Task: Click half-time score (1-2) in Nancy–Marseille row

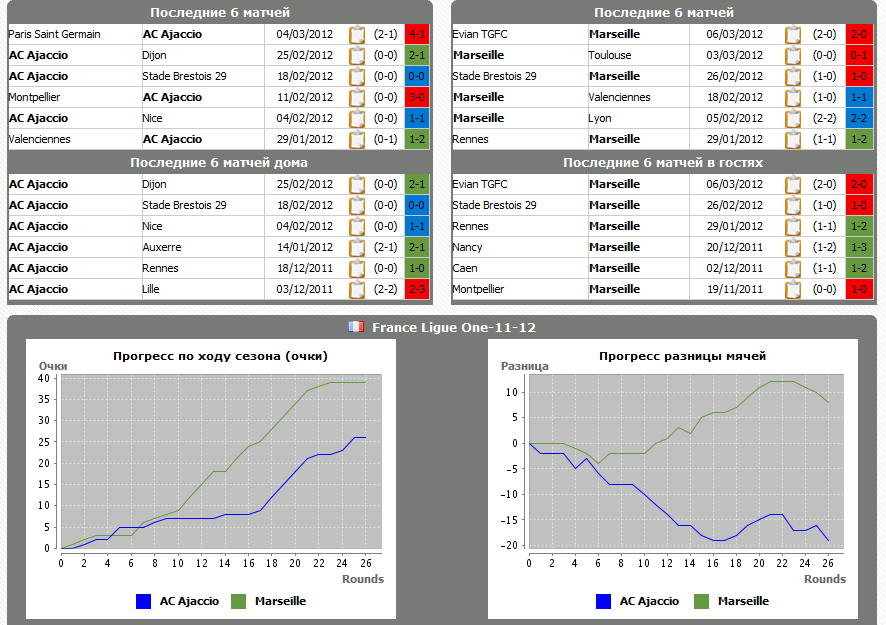Action: coord(824,248)
